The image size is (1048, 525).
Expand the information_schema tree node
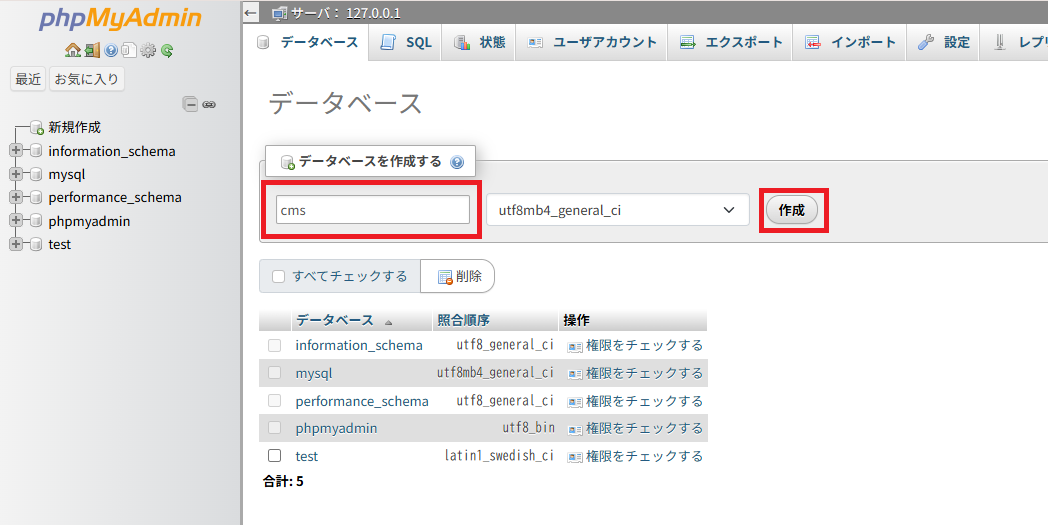[15, 151]
